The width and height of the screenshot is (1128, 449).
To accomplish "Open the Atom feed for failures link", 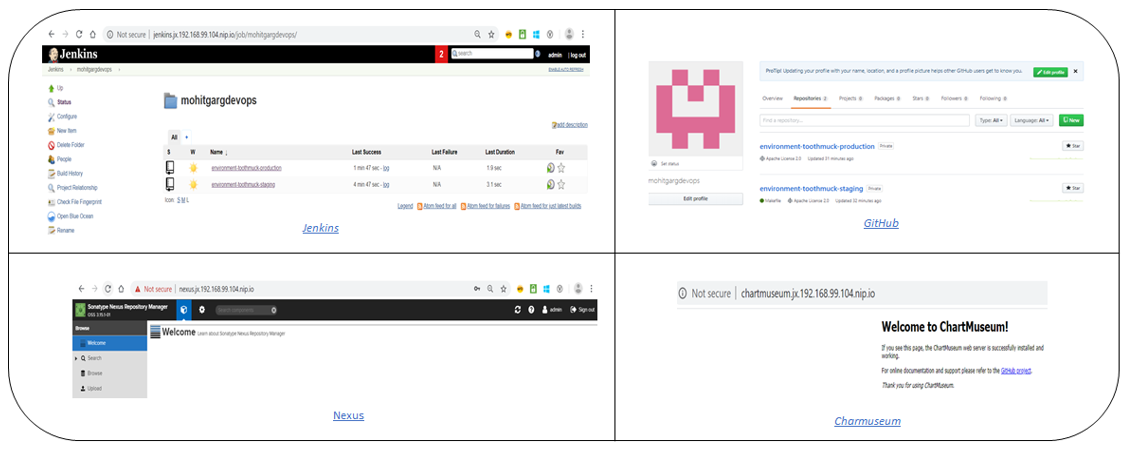I will tap(486, 207).
